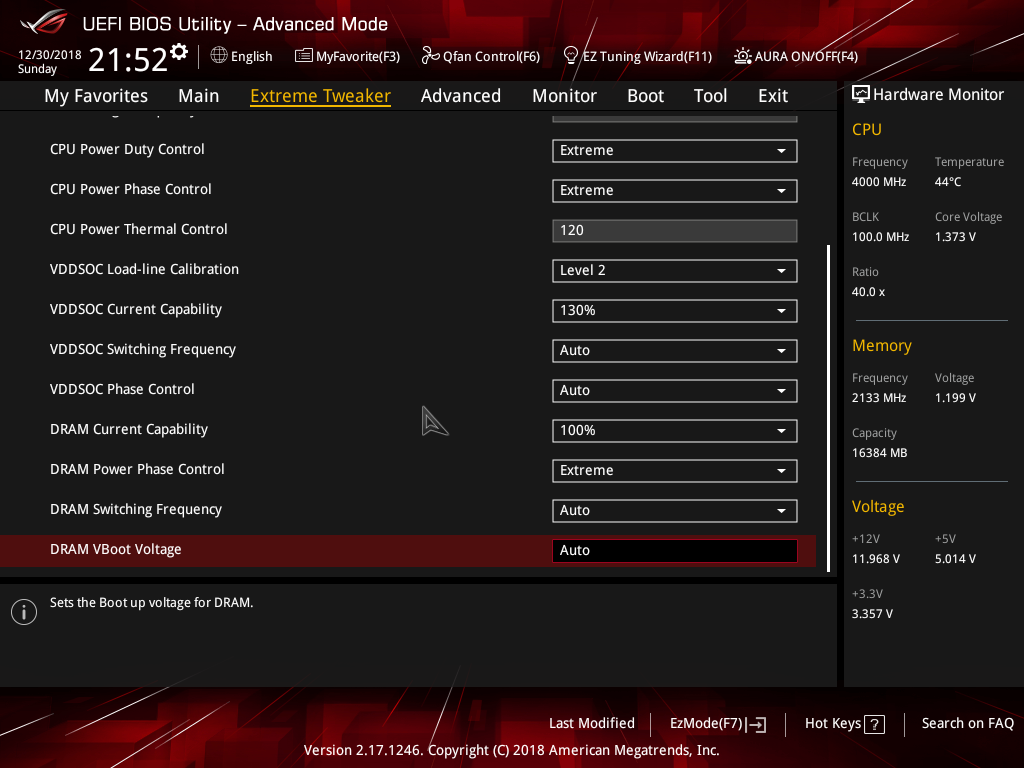Switch to My Favorites tab
The image size is (1024, 768).
click(96, 96)
